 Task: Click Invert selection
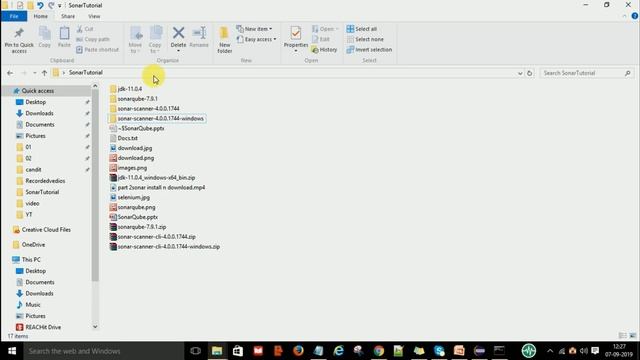click(369, 50)
